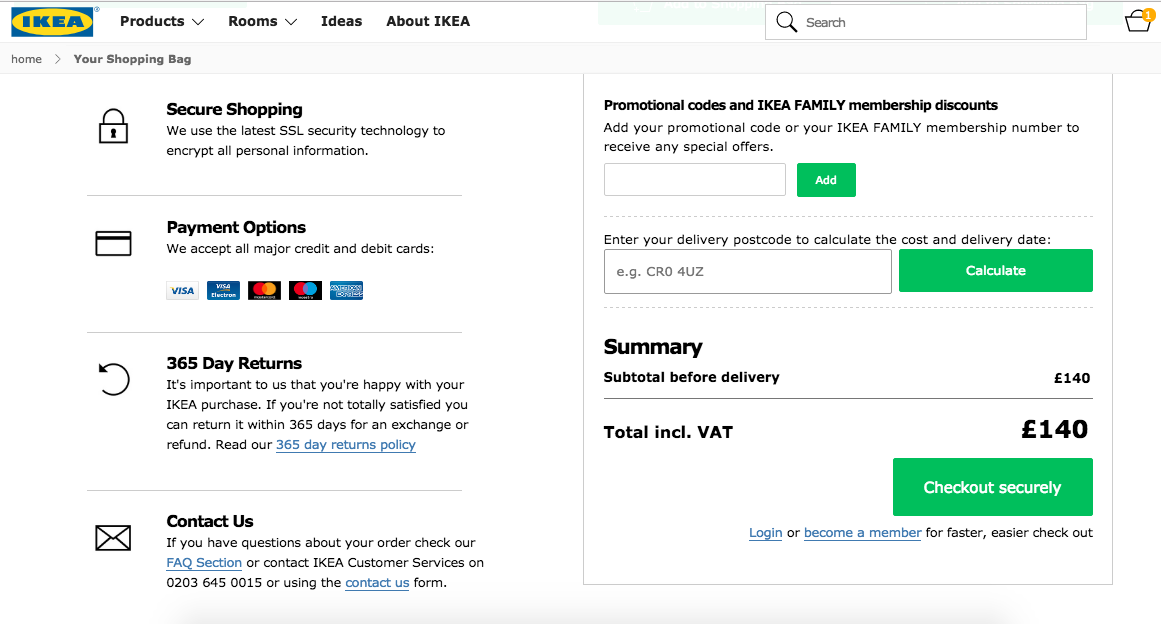Click the Payment Options heading
1161x624 pixels.
[236, 227]
